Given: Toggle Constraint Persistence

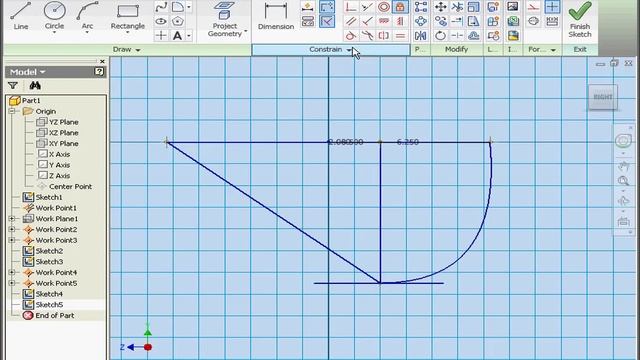Looking at the screenshot, I should pyautogui.click(x=327, y=21).
